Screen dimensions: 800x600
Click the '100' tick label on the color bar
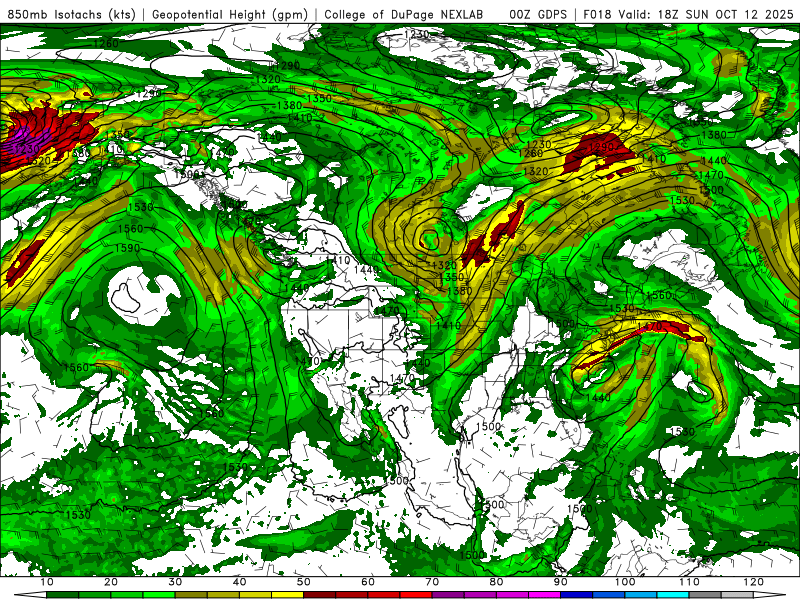625,582
